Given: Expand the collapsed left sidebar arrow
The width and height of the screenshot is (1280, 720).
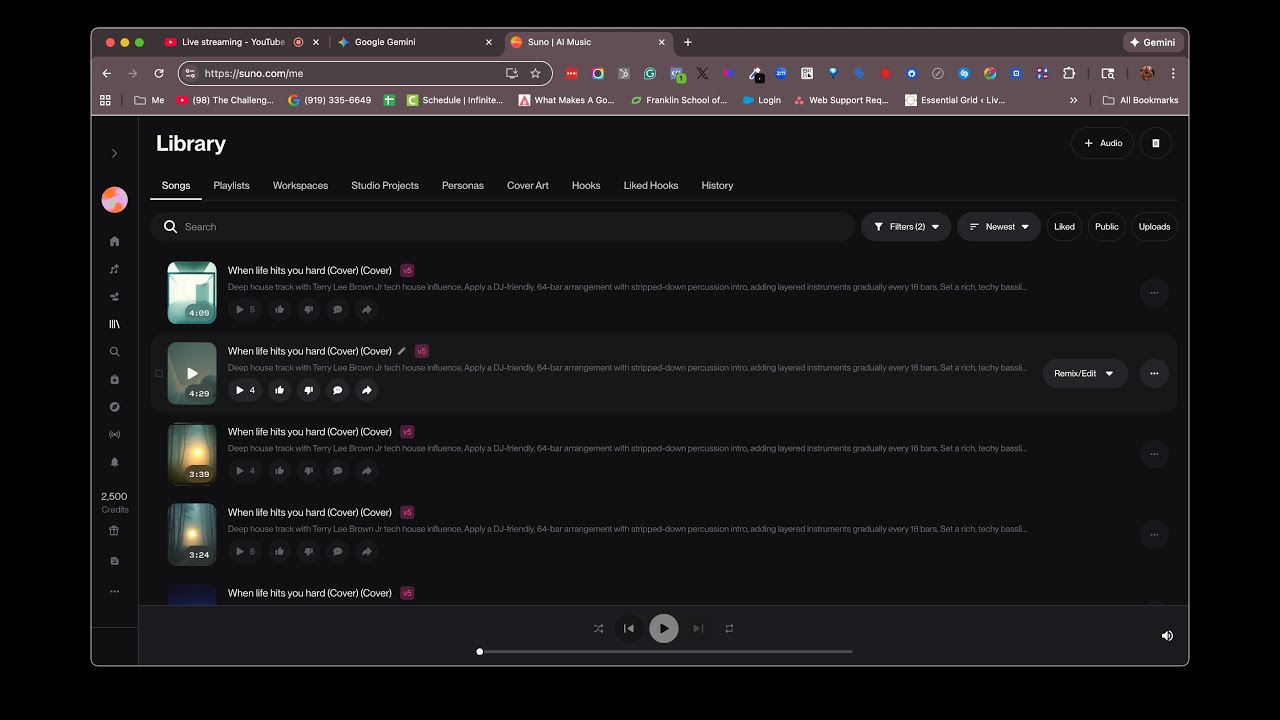Looking at the screenshot, I should [x=114, y=153].
